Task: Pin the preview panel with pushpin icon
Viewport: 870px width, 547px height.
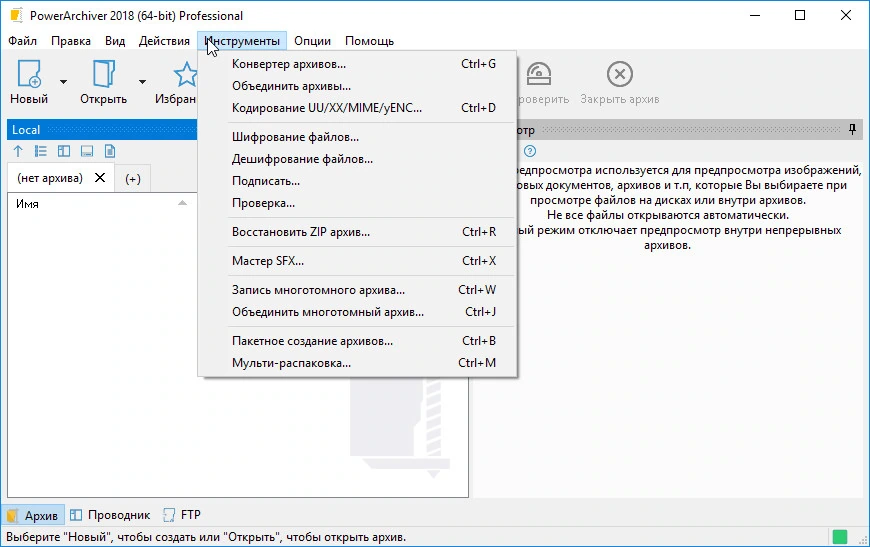Action: 852,130
